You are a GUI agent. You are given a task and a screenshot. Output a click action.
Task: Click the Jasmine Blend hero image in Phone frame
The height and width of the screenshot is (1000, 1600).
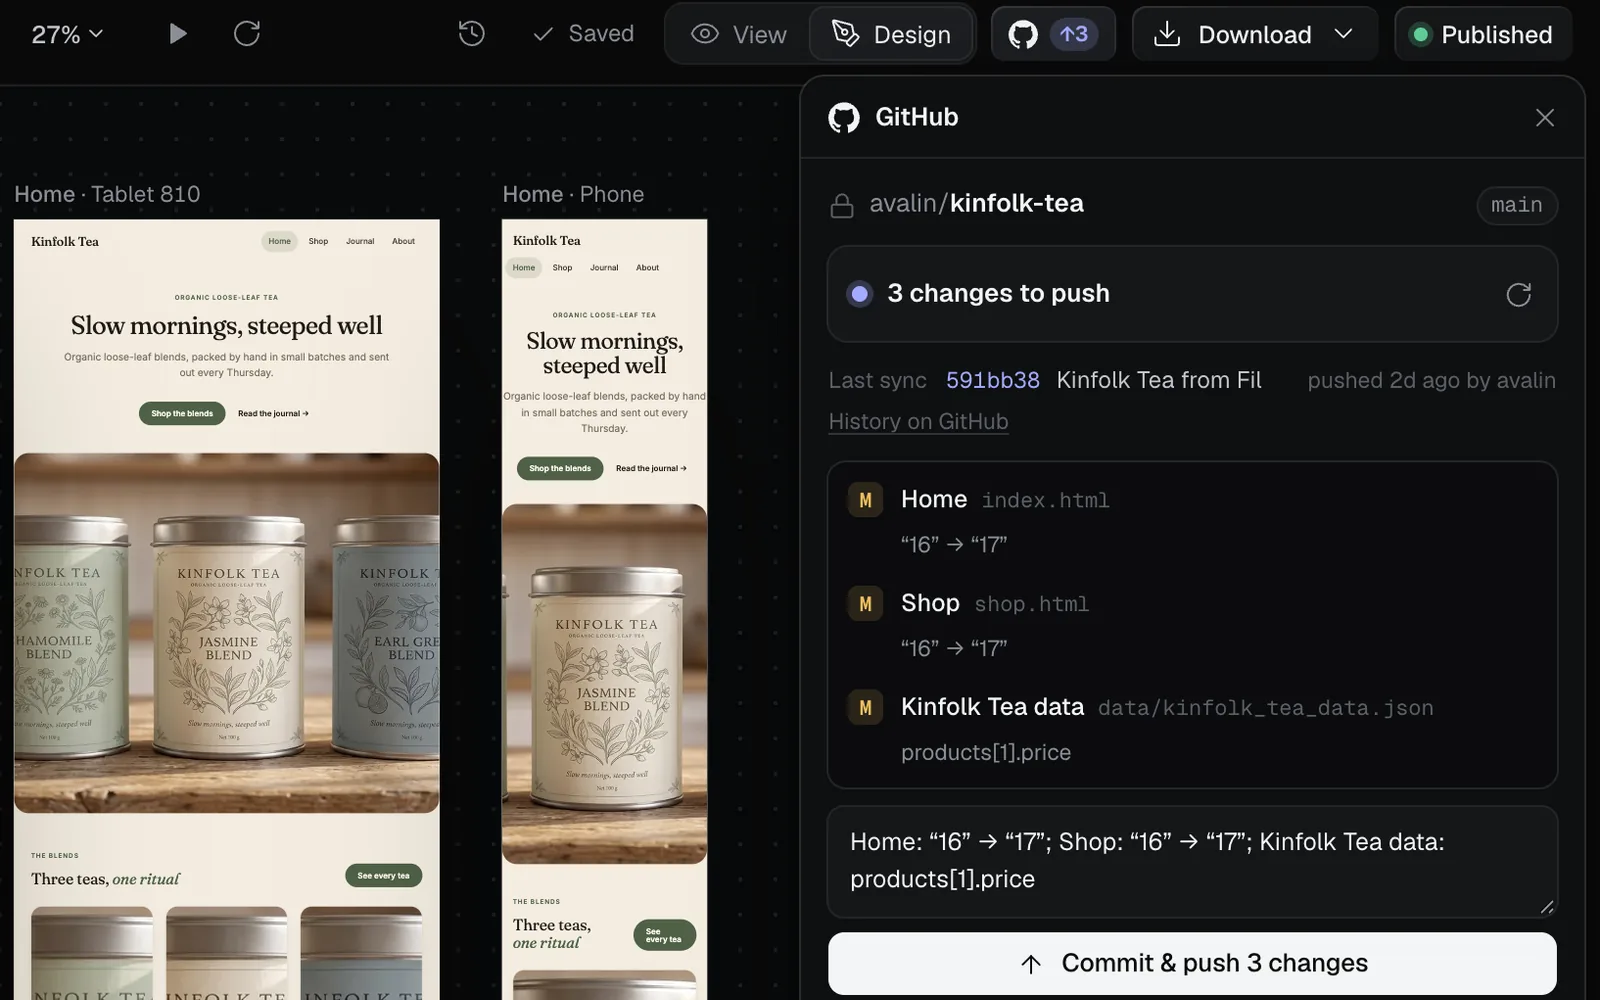click(x=604, y=684)
